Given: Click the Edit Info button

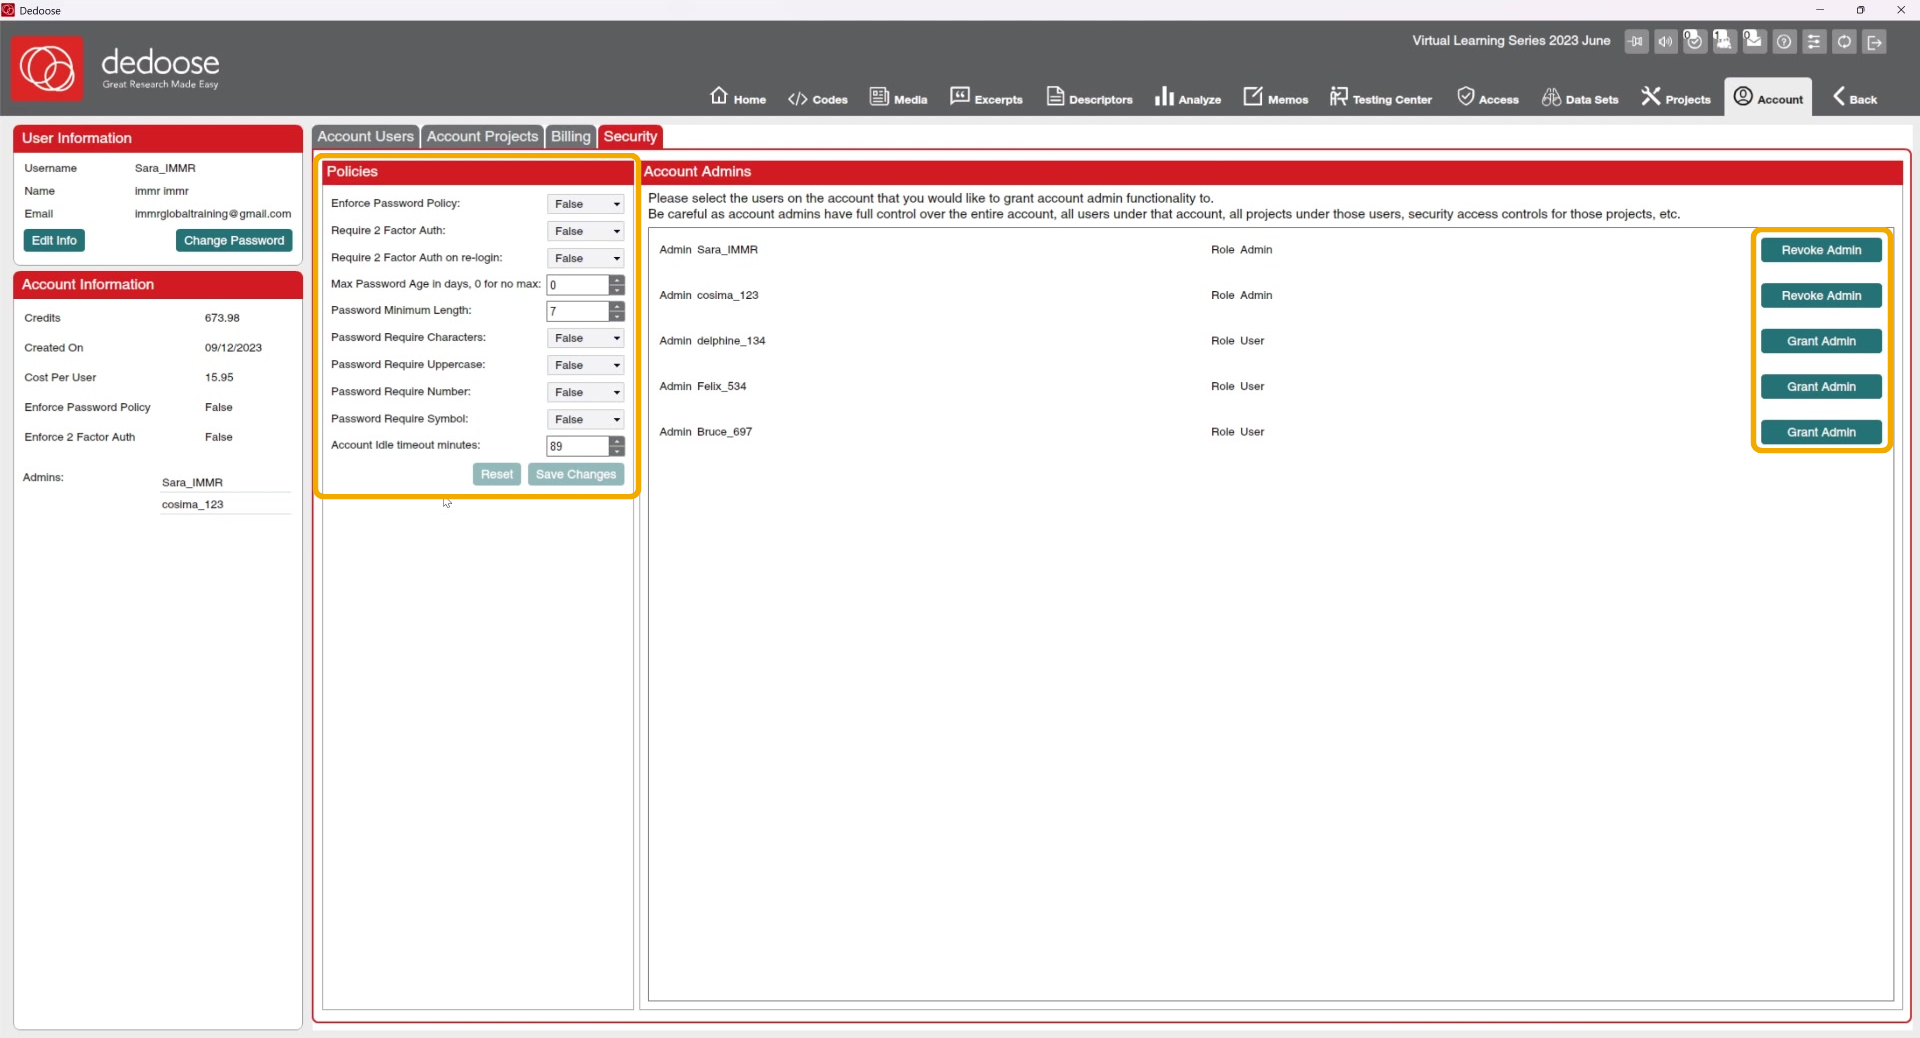Looking at the screenshot, I should tap(54, 241).
